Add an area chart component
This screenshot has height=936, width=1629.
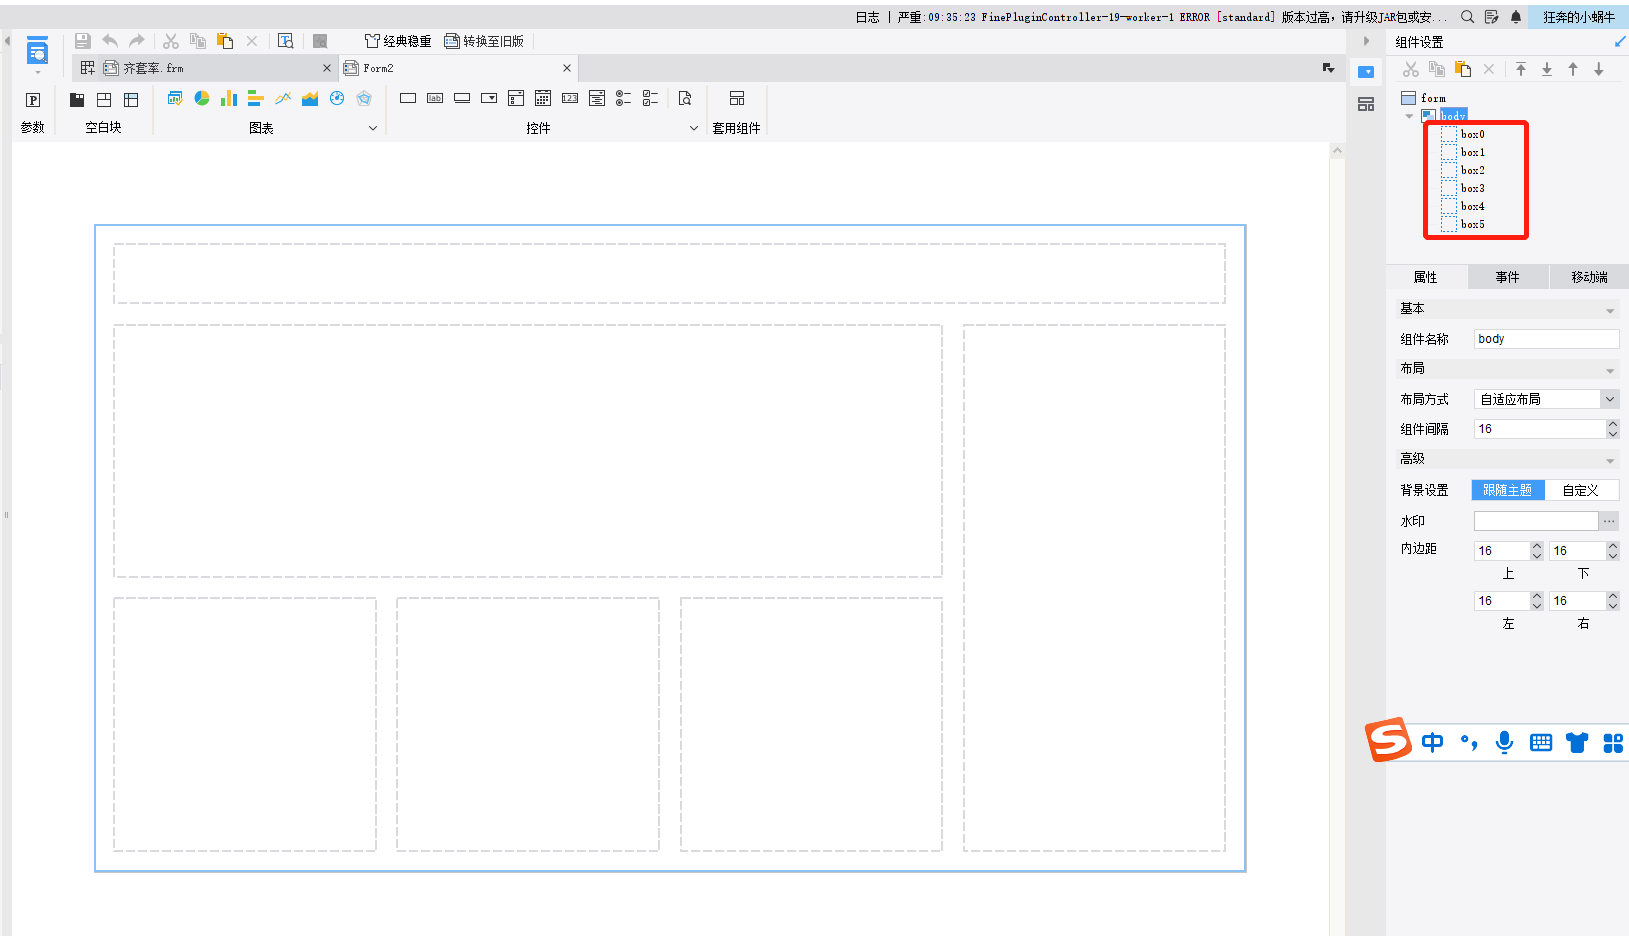pyautogui.click(x=310, y=98)
